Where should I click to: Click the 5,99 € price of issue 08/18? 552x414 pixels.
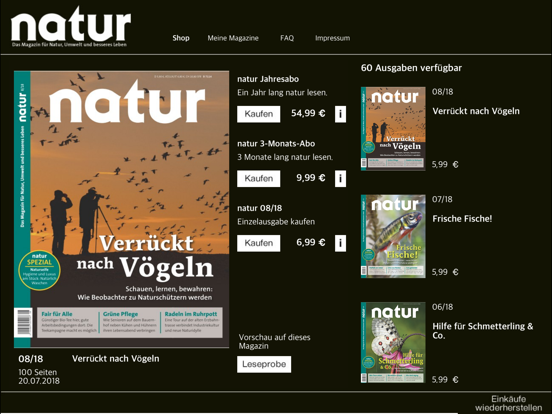(x=445, y=164)
